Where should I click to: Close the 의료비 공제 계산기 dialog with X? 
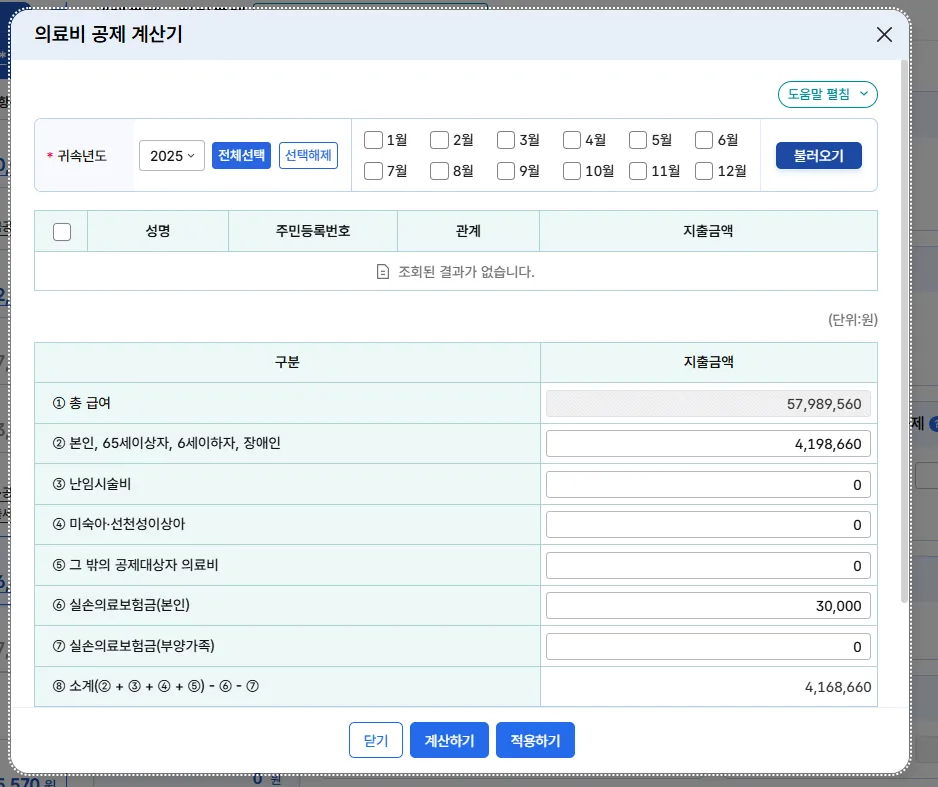884,35
